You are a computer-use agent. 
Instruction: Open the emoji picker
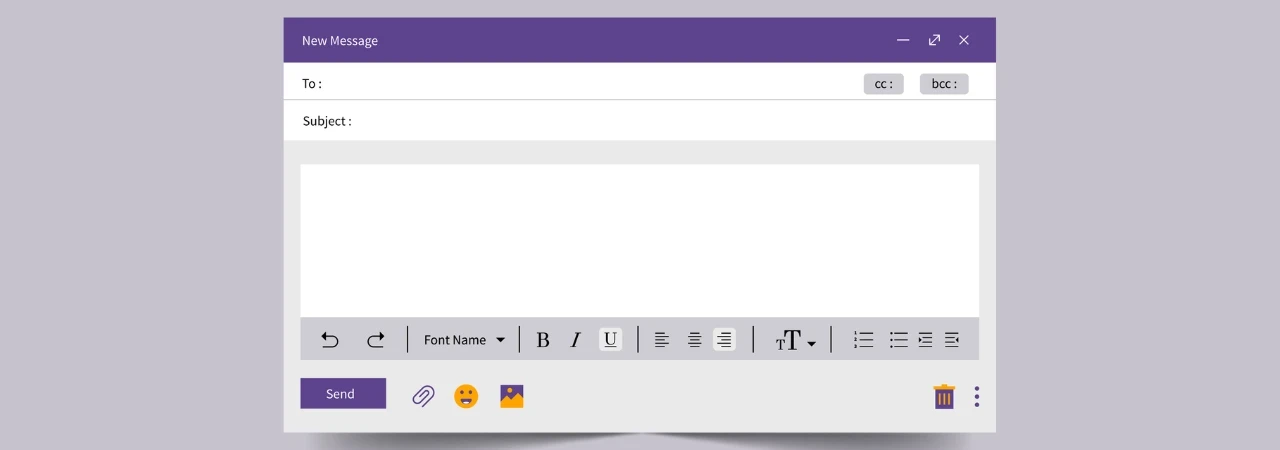pos(466,396)
